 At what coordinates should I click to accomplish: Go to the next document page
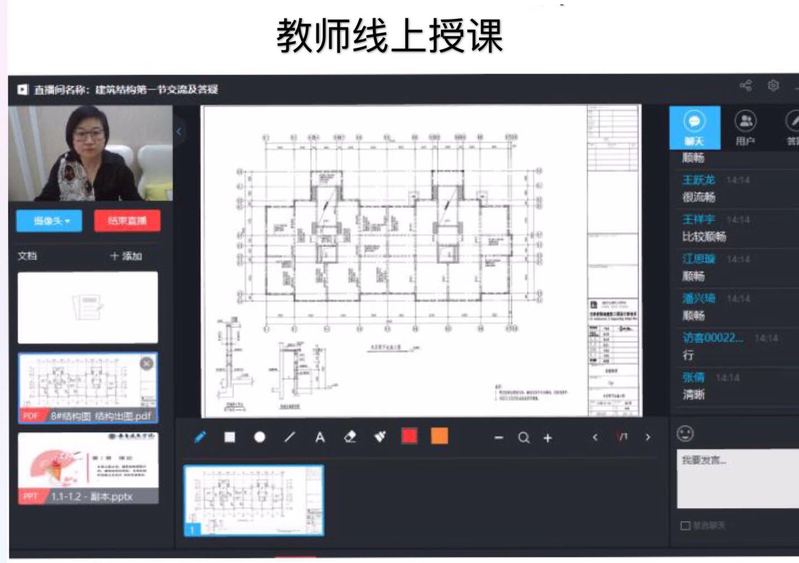[x=647, y=437]
